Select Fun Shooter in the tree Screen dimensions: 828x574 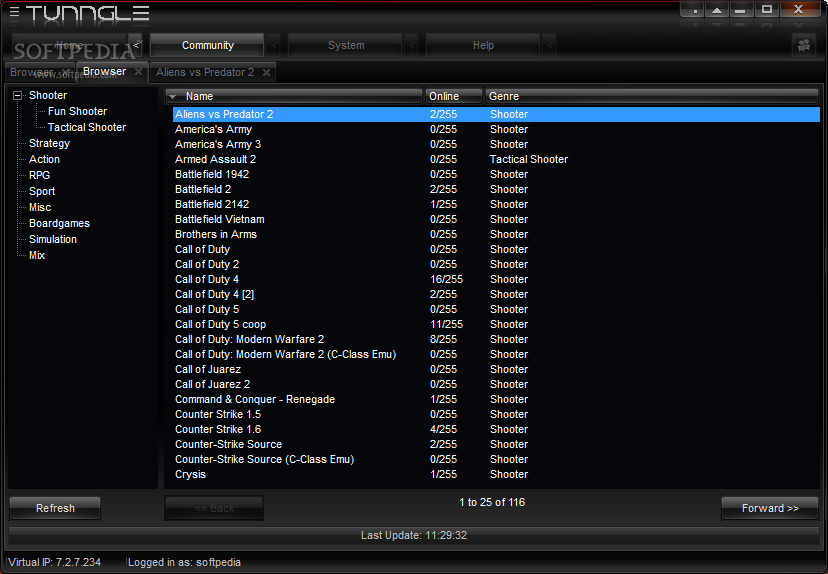(77, 111)
